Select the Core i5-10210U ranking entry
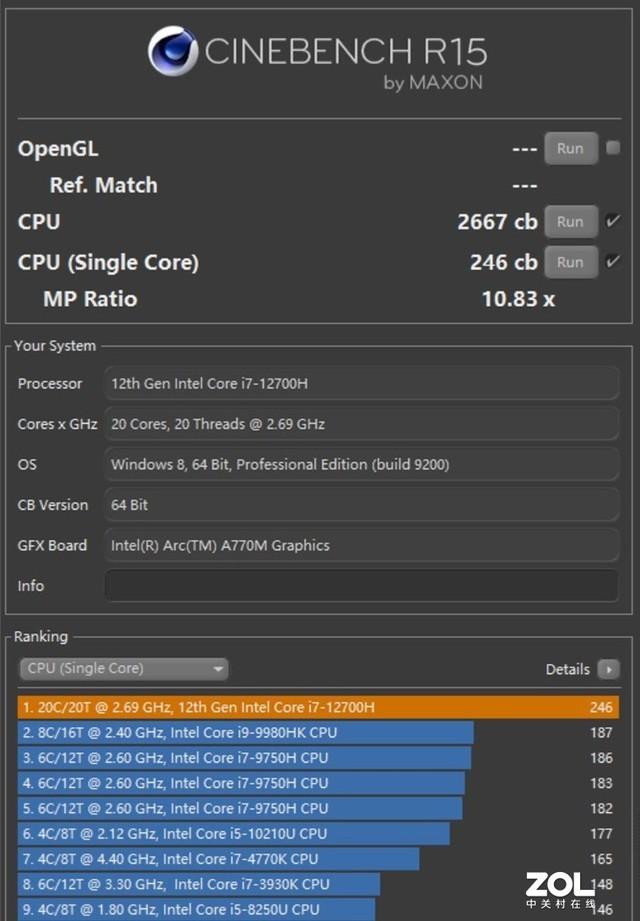 [234, 833]
